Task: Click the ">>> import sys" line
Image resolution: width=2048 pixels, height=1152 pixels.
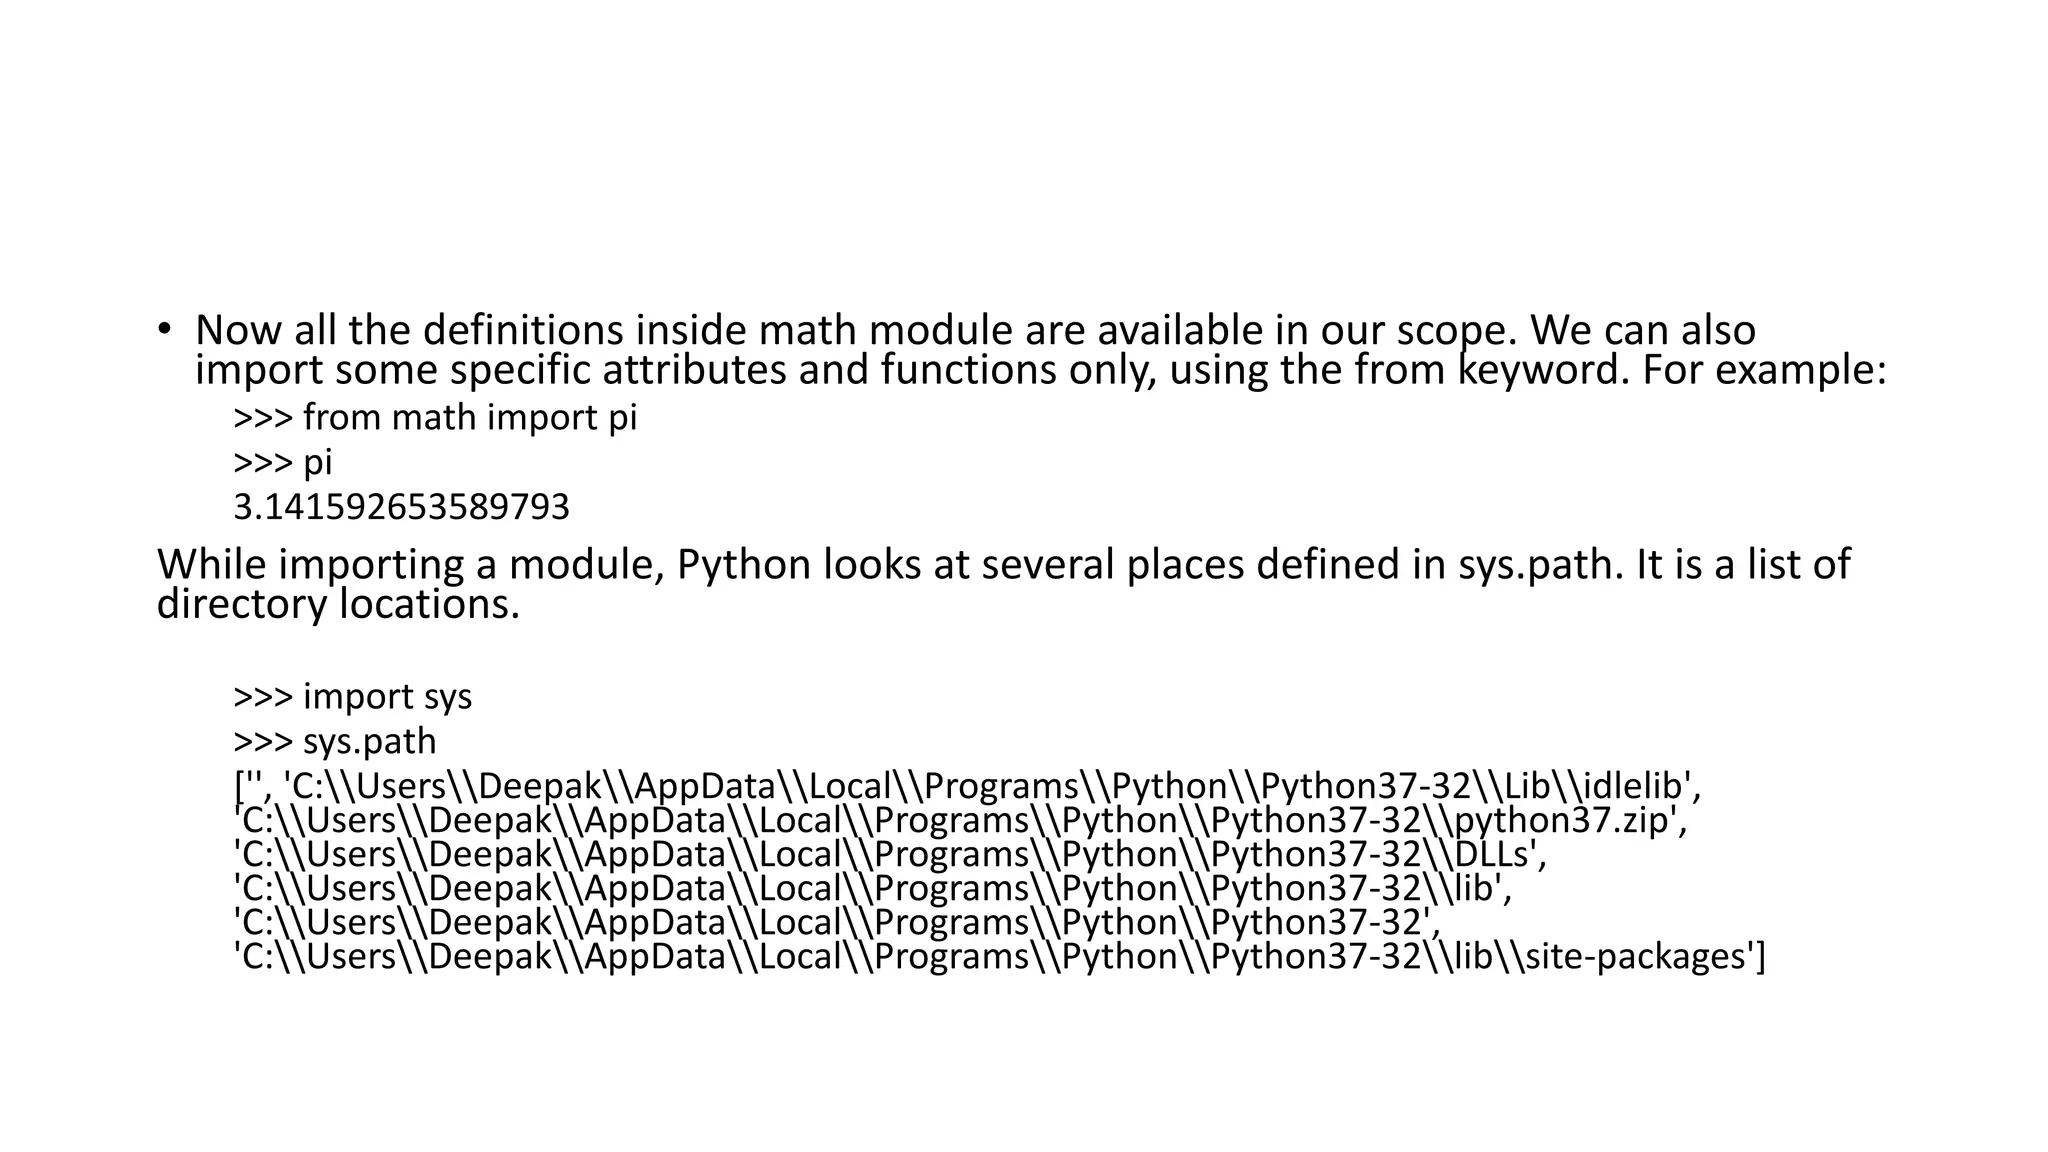Action: [x=352, y=696]
